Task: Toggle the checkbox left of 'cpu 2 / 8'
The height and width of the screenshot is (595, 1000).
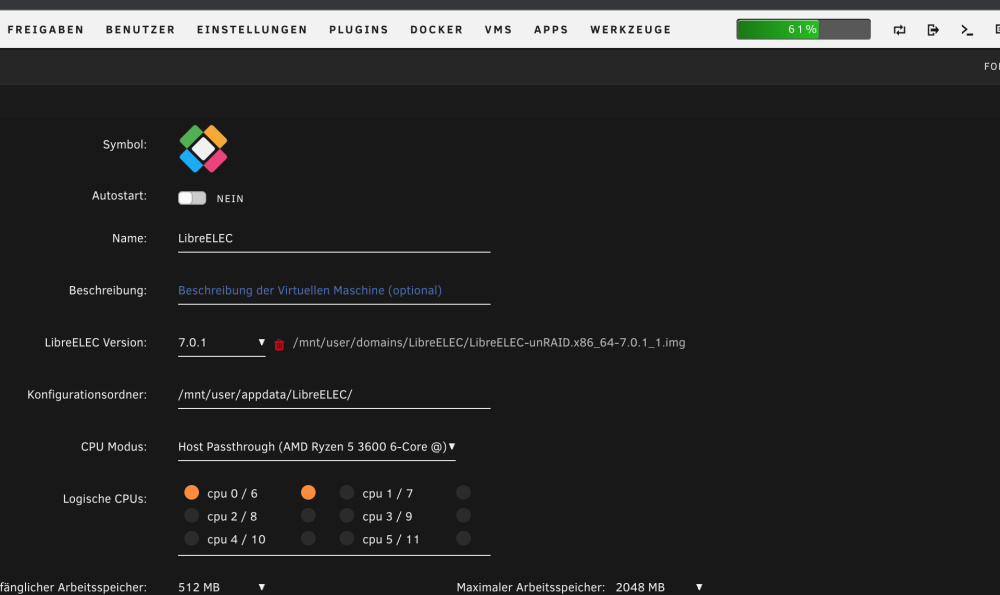Action: (191, 515)
